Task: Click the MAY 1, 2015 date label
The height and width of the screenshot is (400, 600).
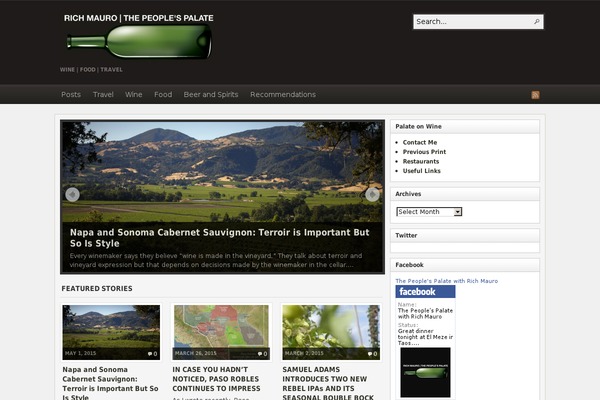Action: point(80,353)
